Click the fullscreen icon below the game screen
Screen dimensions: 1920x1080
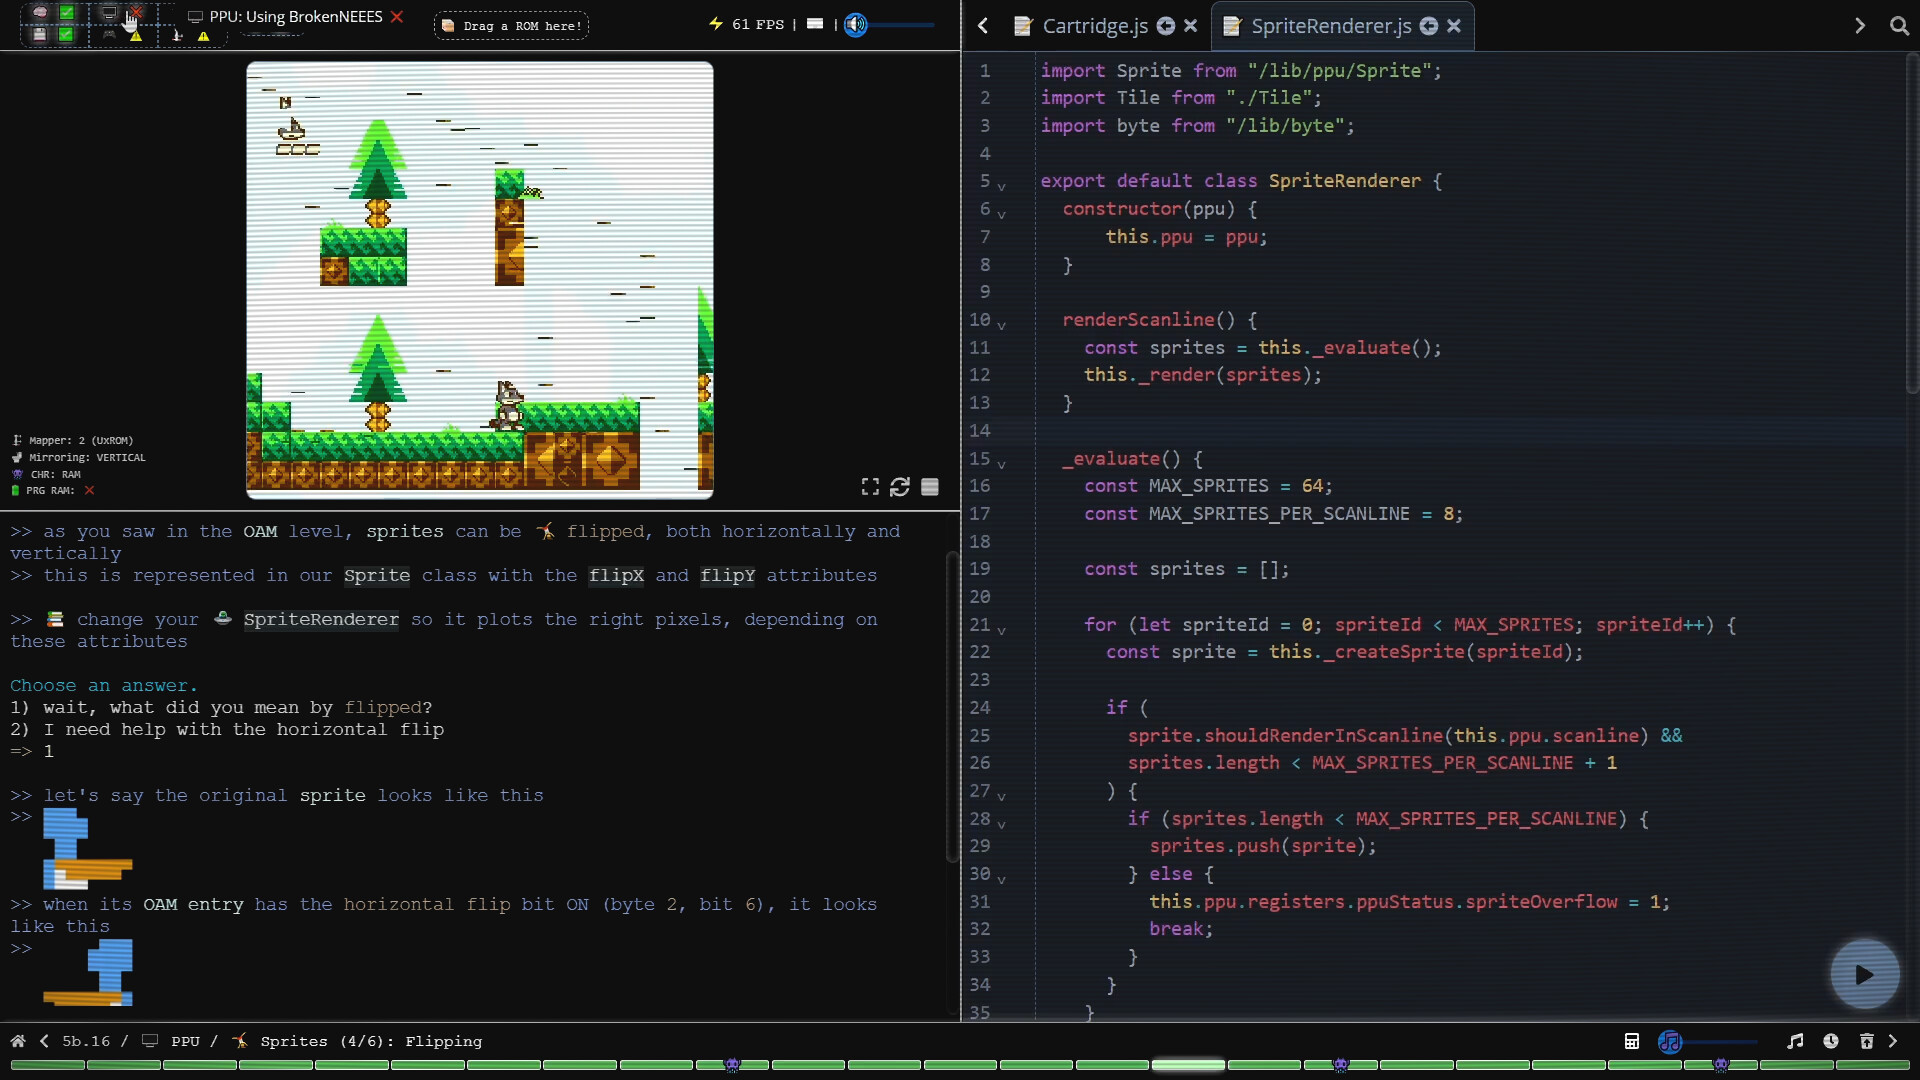pyautogui.click(x=870, y=487)
